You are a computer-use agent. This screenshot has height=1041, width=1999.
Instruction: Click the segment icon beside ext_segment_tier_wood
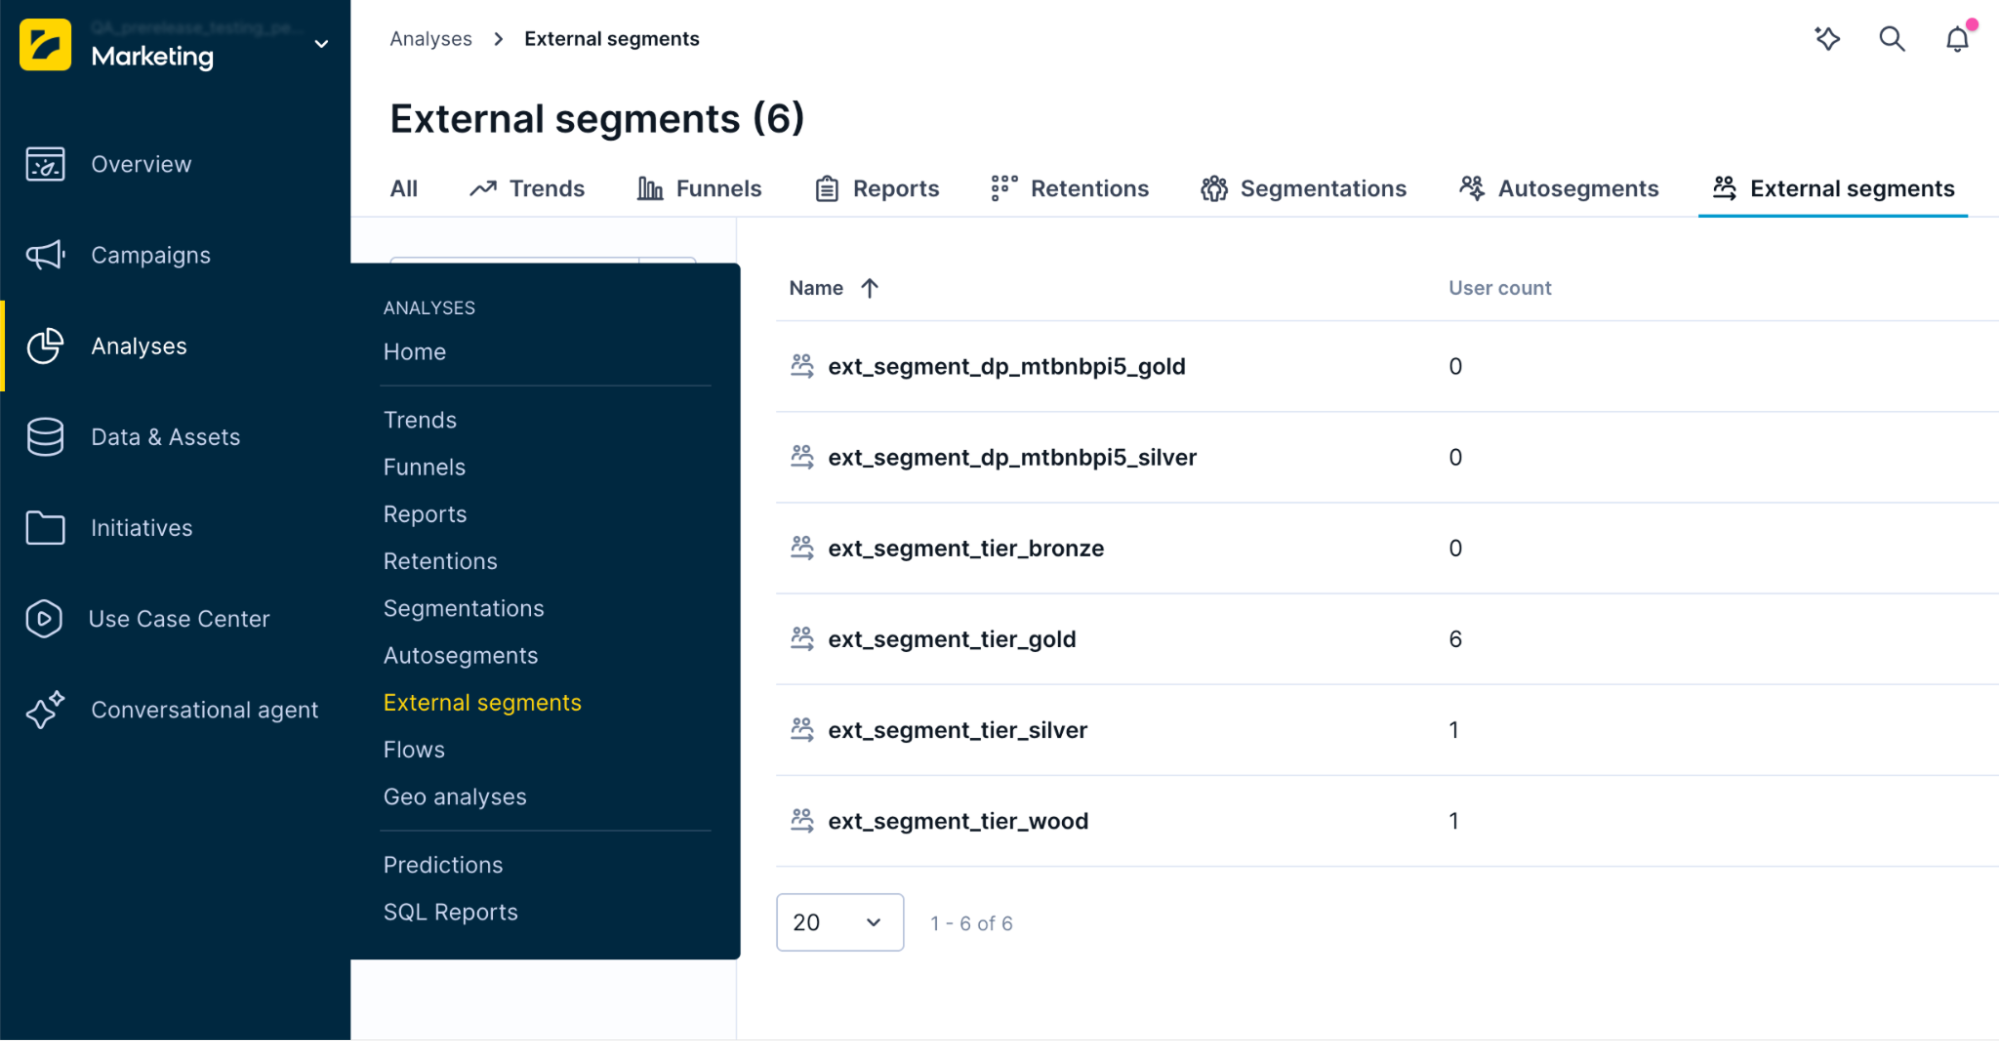(x=802, y=821)
